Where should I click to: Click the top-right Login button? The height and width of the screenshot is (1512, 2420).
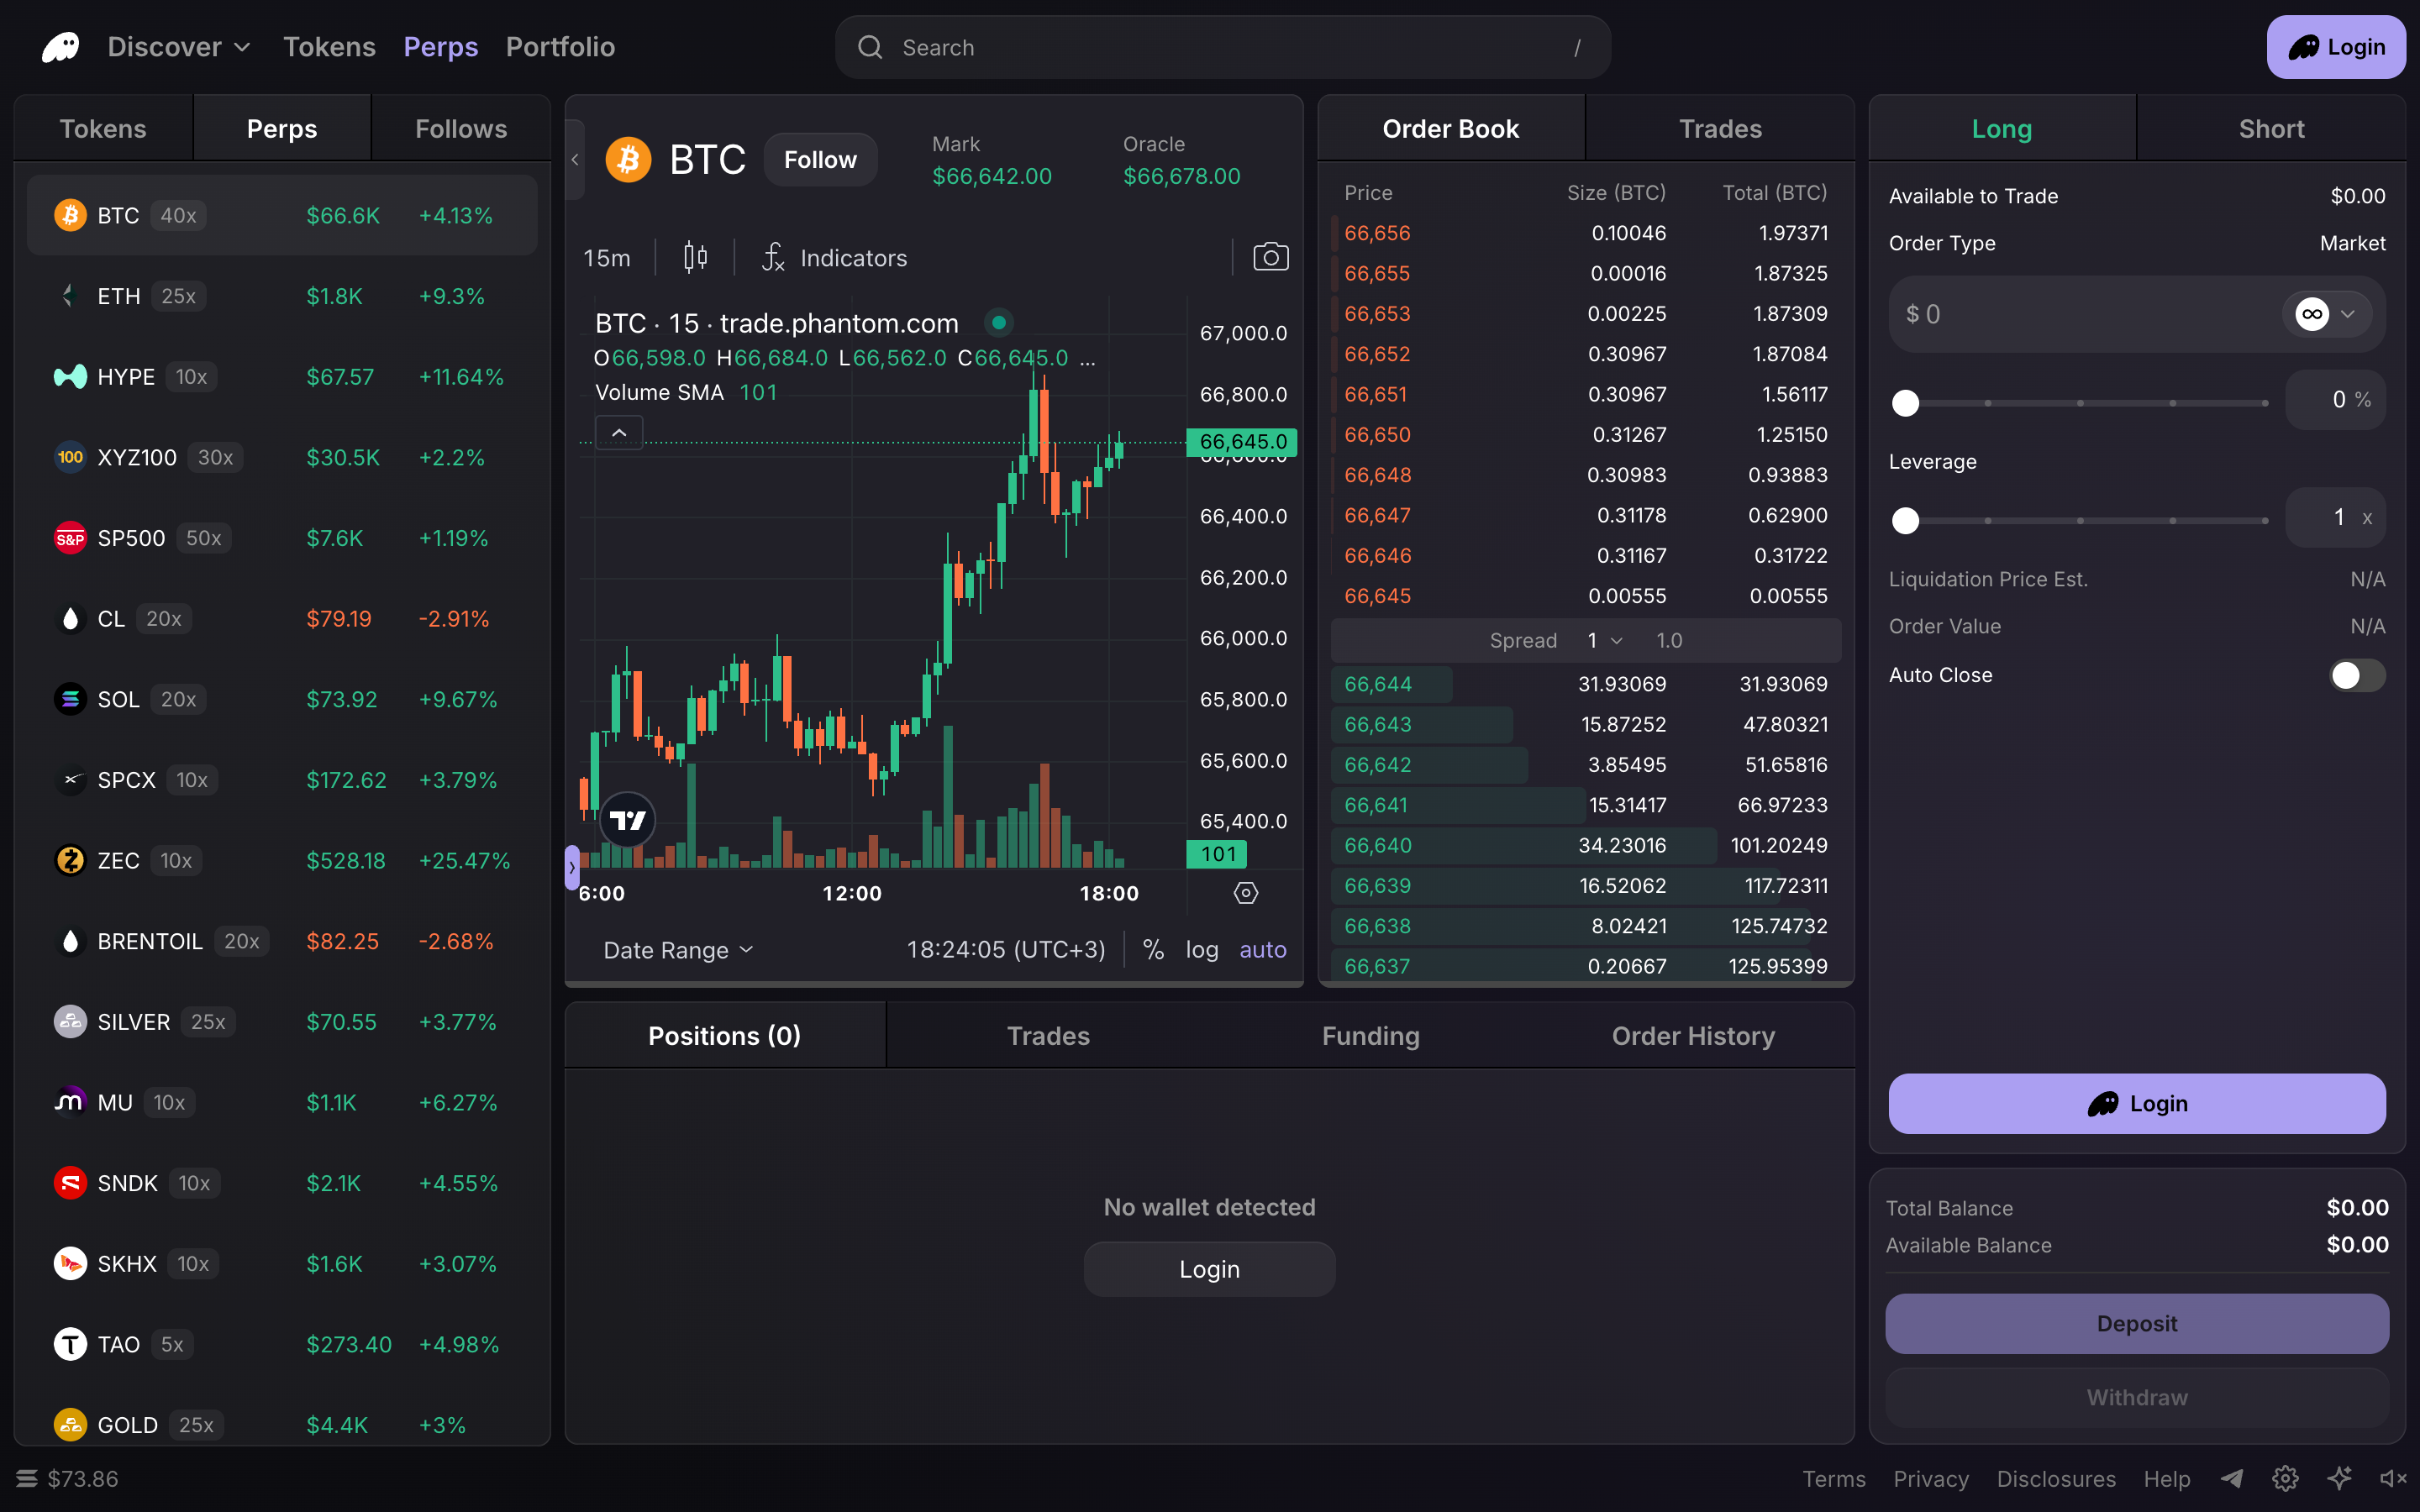click(2336, 47)
